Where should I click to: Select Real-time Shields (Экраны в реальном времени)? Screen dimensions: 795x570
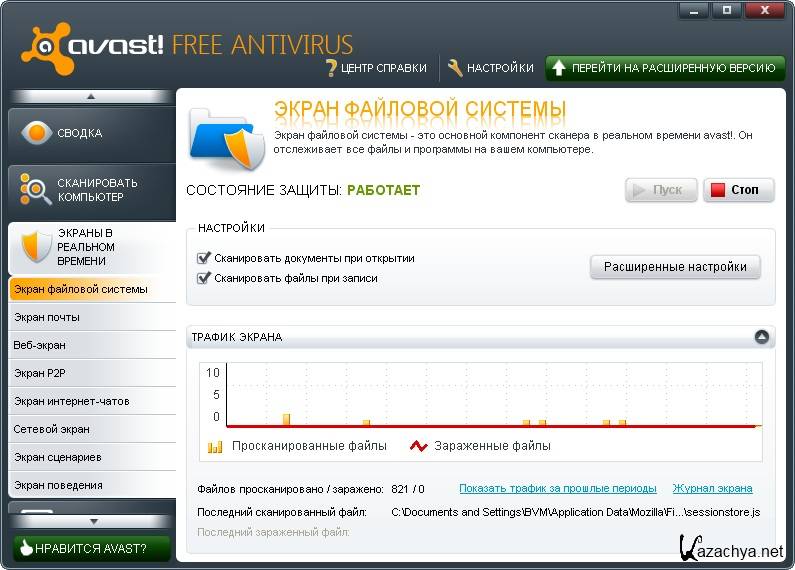tap(90, 247)
